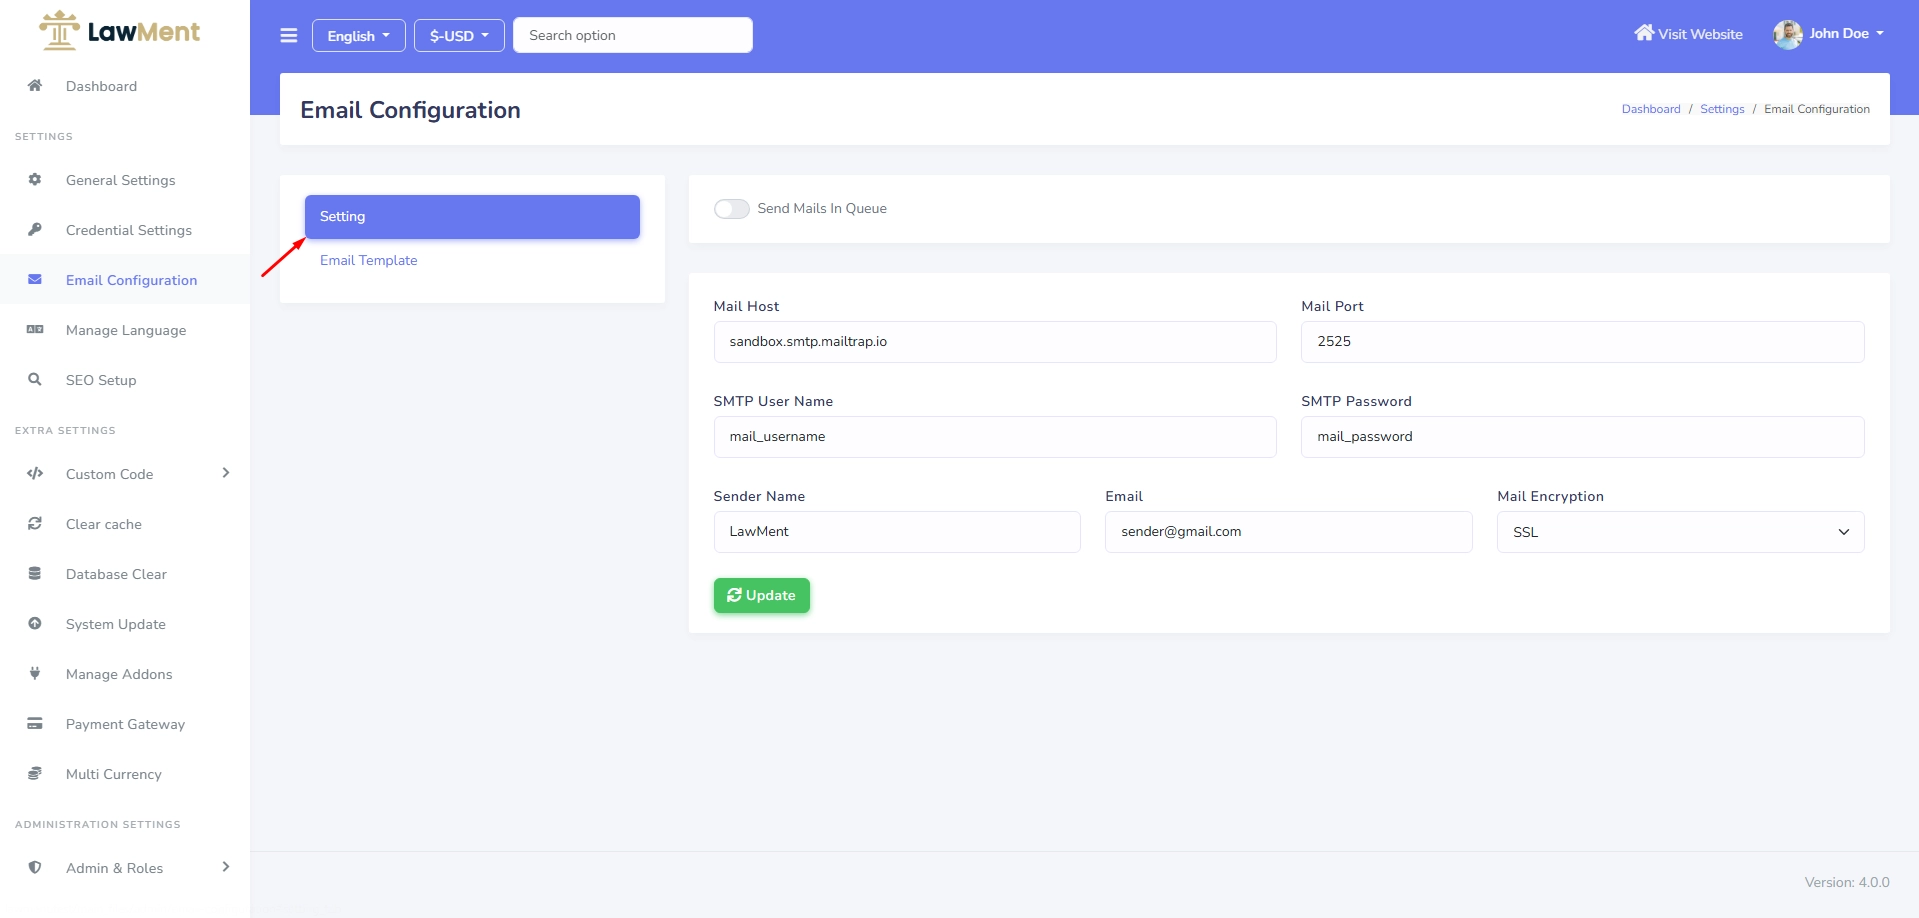Click the Email Configuration breadcrumb text

click(1817, 109)
